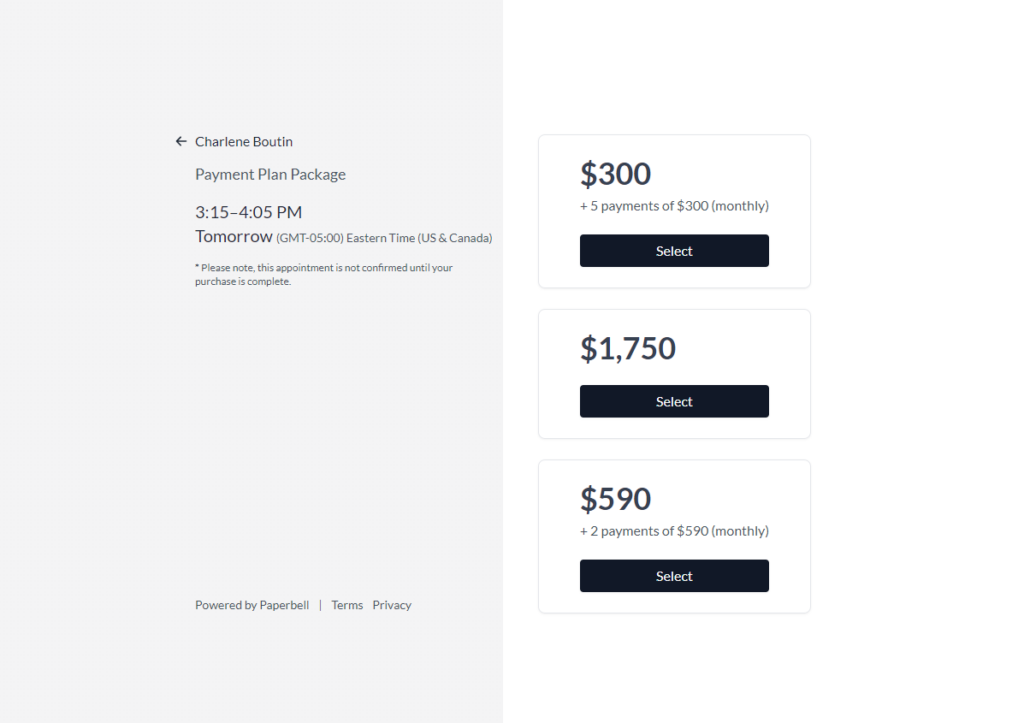This screenshot has height=723, width=1024.
Task: Click the $590 price heading
Action: tap(615, 499)
